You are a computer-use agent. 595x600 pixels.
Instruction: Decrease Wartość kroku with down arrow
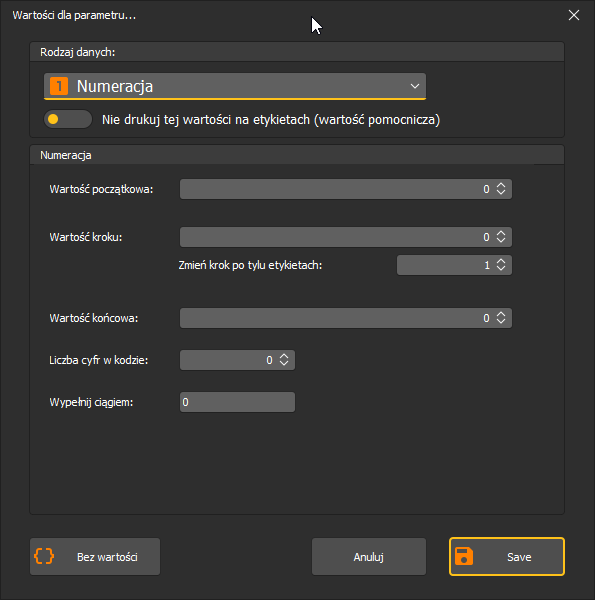[x=501, y=240]
